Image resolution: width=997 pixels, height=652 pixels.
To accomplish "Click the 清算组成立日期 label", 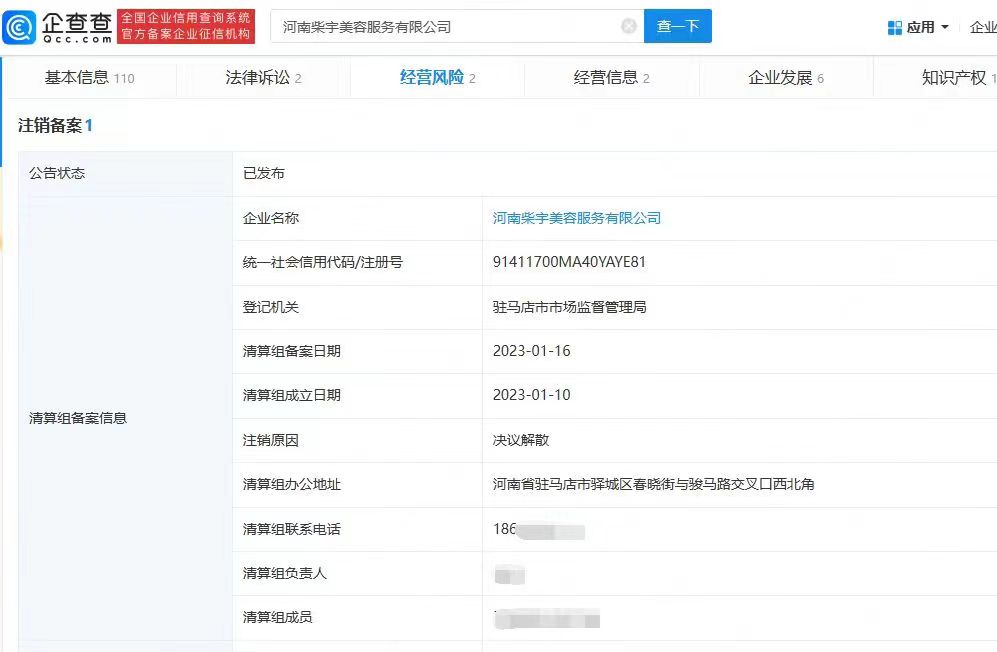I will click(292, 395).
